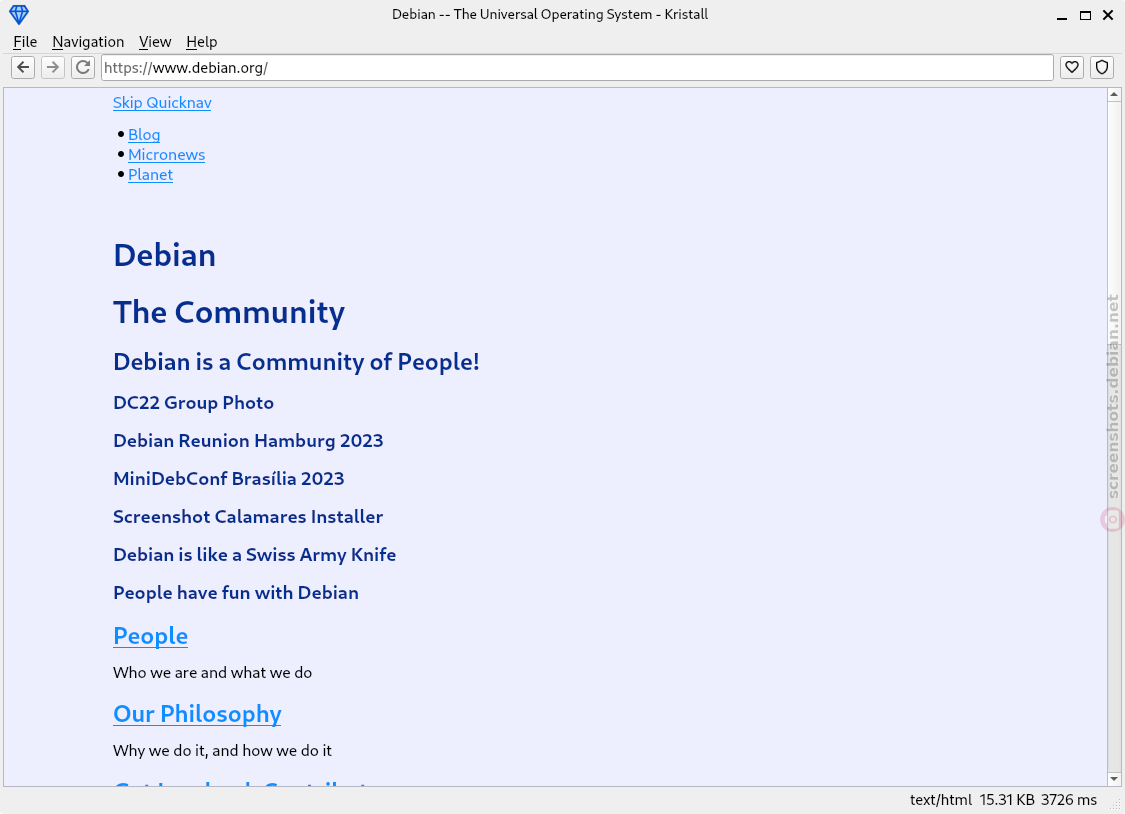Open the People heading link
This screenshot has width=1125, height=814.
click(151, 636)
